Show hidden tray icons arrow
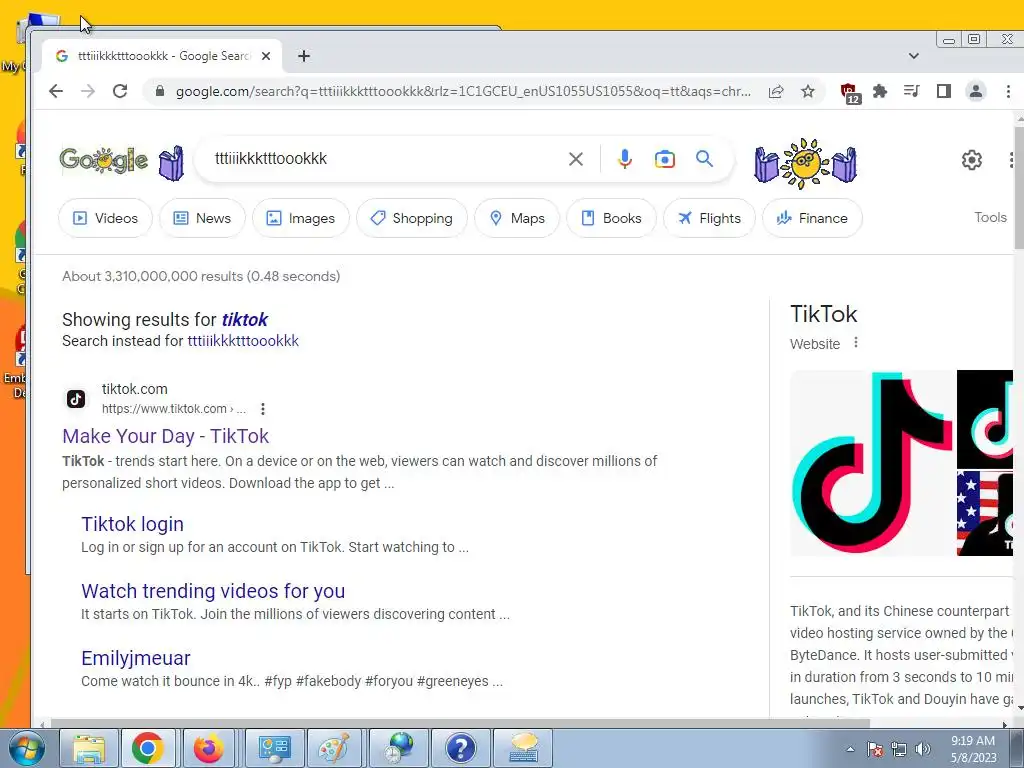The image size is (1024, 768). [x=850, y=749]
